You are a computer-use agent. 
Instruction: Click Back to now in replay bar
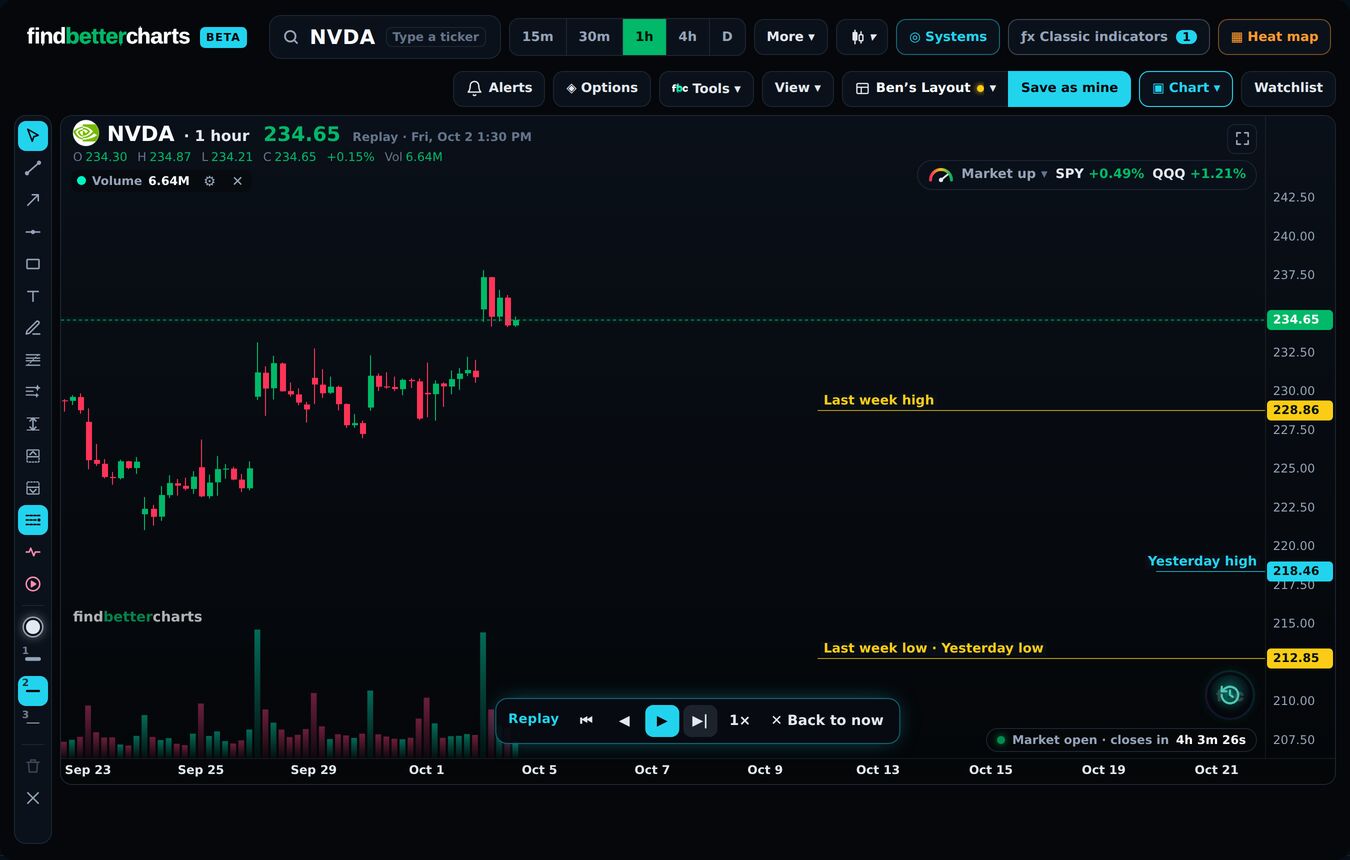(827, 721)
